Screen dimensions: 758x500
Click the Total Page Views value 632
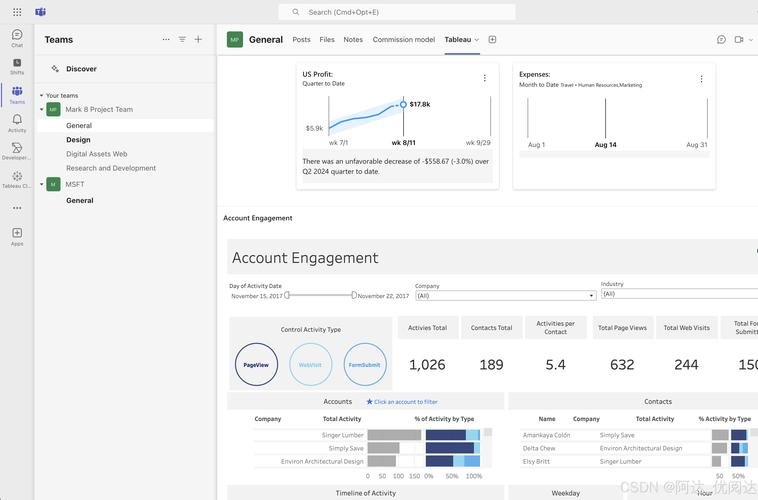point(622,365)
